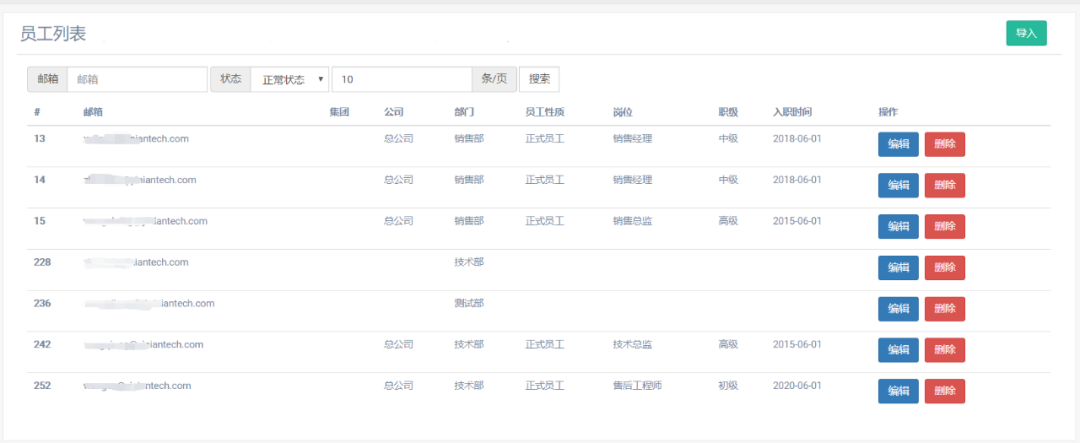1080x443 pixels.
Task: Delete employee 236 in 测试部
Action: (x=944, y=308)
